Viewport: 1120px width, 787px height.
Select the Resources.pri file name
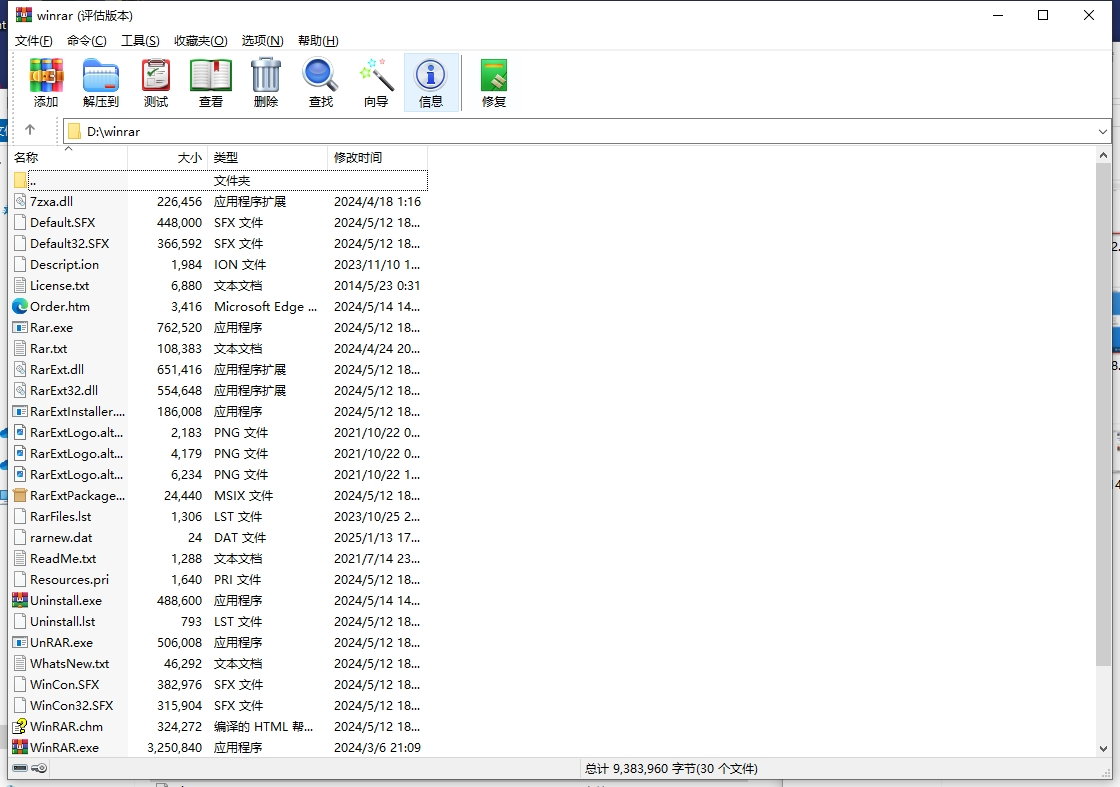[x=69, y=580]
